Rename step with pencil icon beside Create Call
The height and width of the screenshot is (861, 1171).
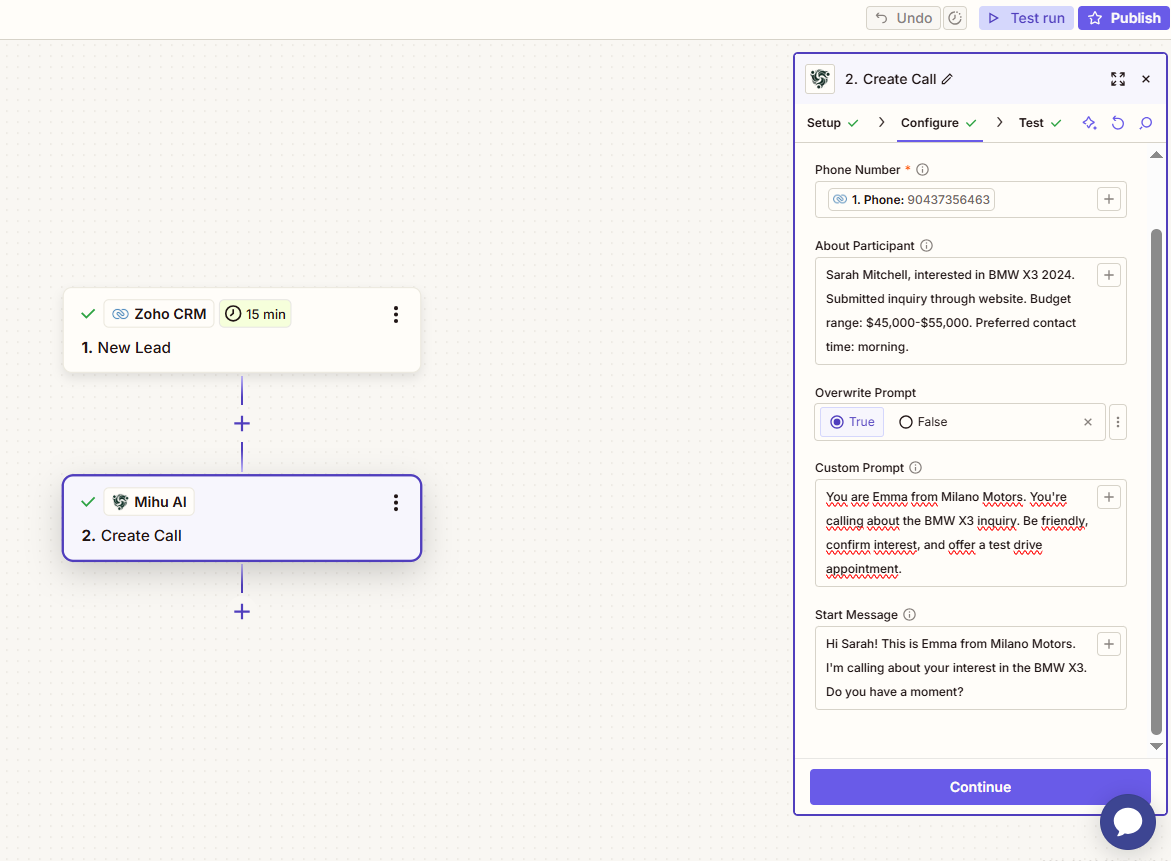(947, 79)
